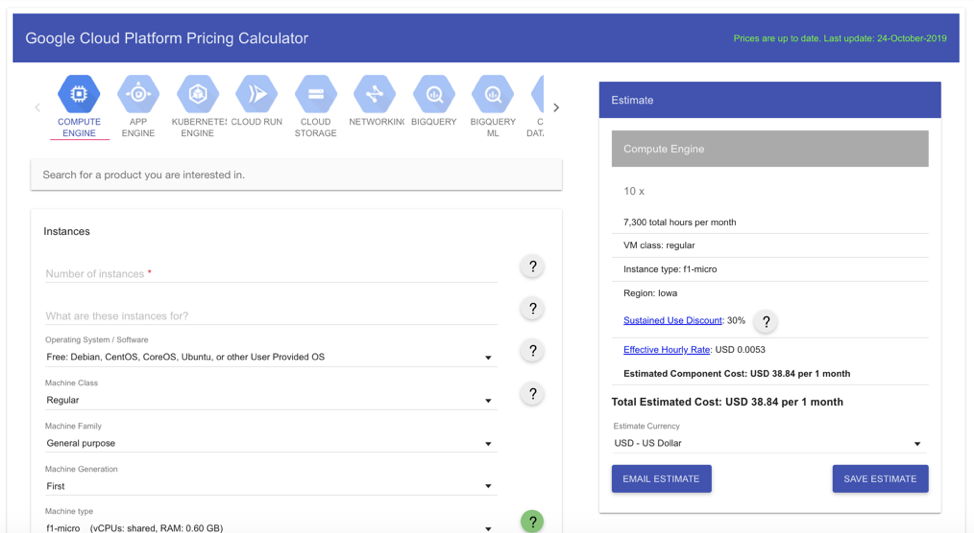
Task: Select the Cloud Run product icon
Action: [x=256, y=95]
